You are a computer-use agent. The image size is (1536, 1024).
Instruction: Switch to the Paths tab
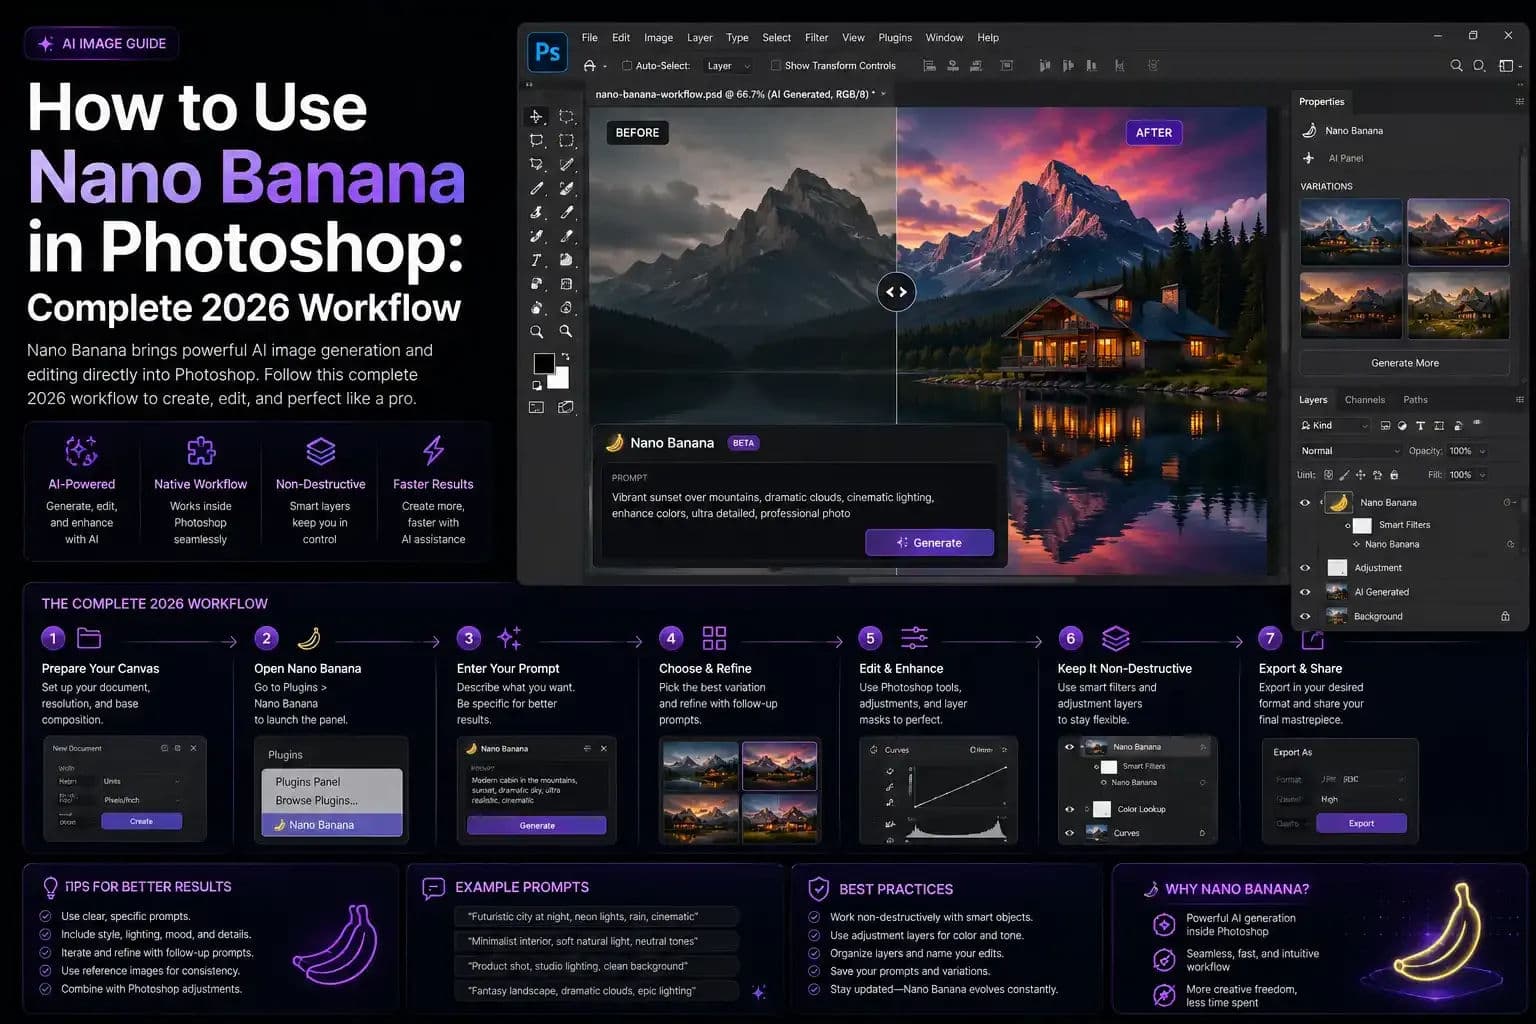click(1415, 400)
